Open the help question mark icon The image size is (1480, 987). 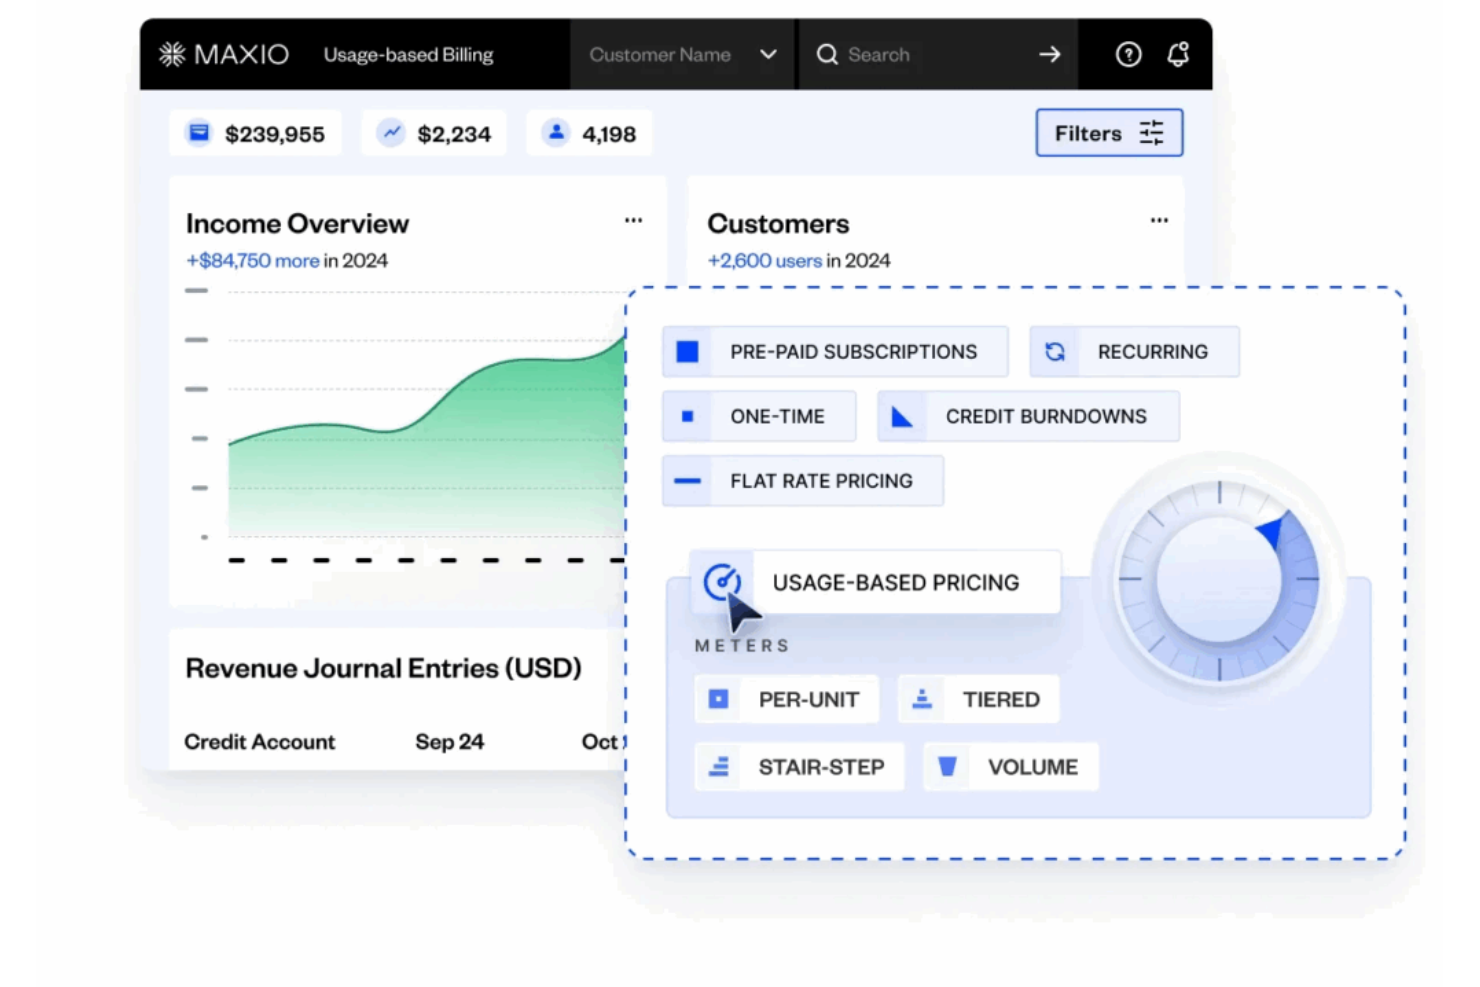pos(1128,54)
